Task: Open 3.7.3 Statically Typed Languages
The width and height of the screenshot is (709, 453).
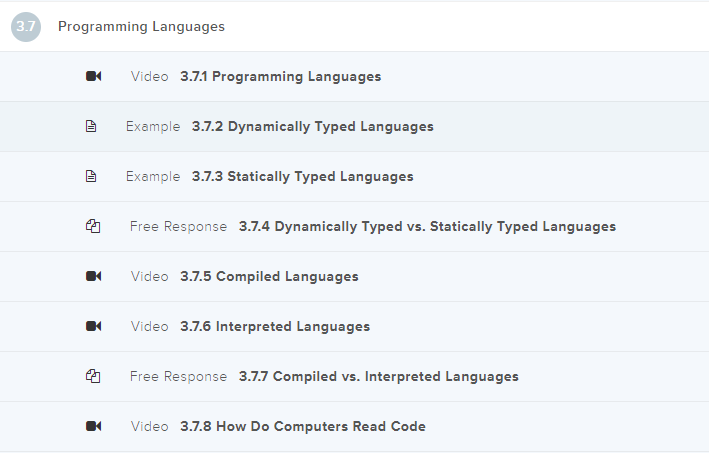Action: coord(302,177)
